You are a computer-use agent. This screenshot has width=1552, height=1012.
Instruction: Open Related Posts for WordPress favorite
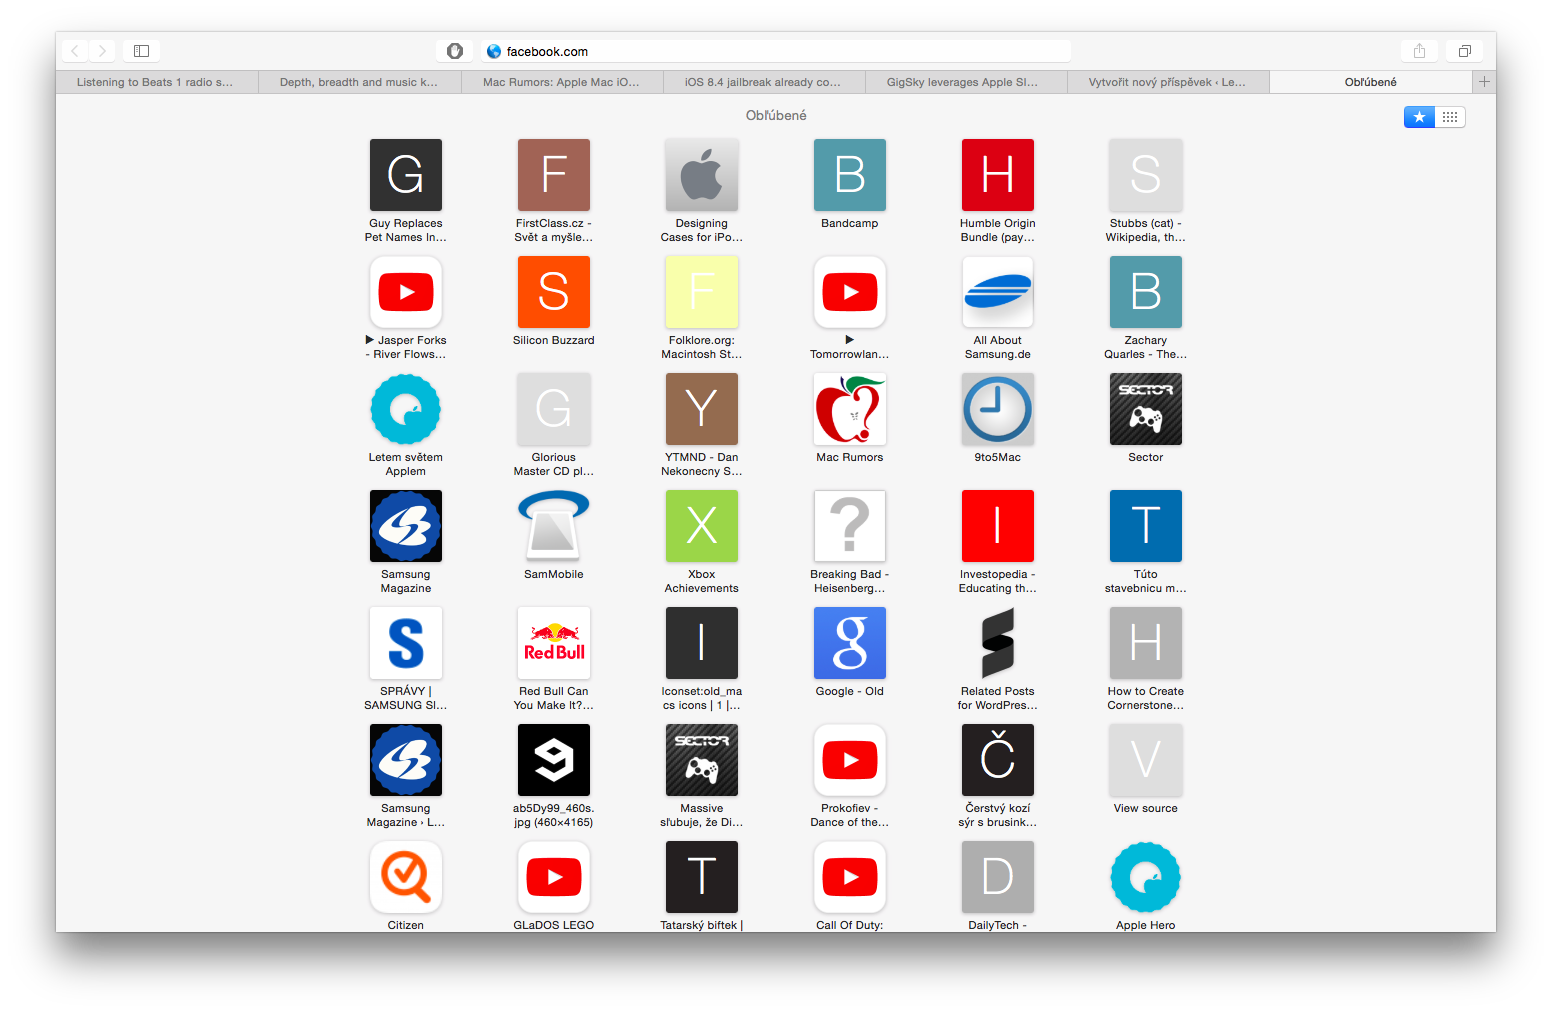click(x=998, y=643)
